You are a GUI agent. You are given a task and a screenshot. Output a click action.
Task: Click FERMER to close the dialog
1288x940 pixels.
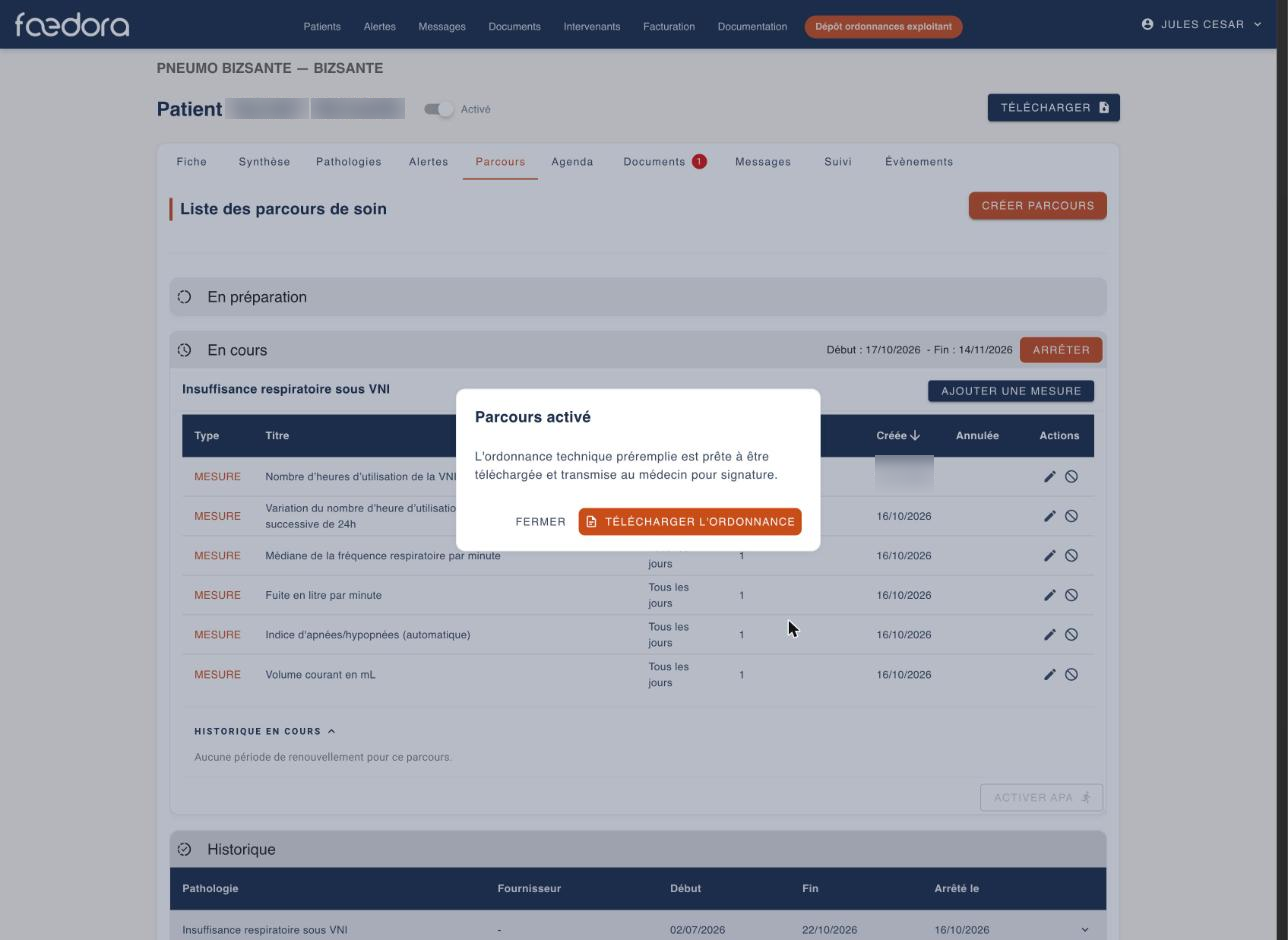(x=541, y=522)
